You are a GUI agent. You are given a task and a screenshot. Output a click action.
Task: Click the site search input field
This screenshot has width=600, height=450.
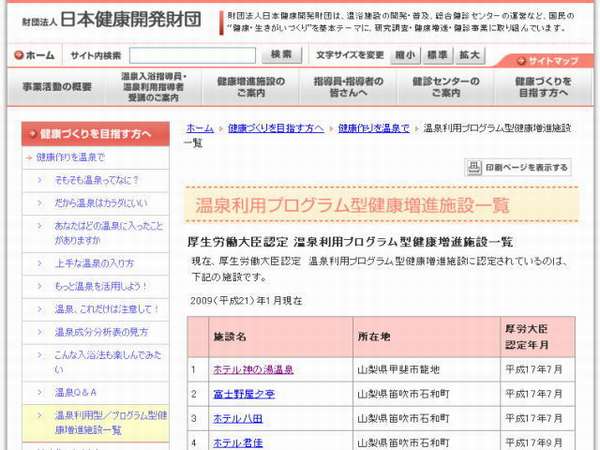click(192, 55)
